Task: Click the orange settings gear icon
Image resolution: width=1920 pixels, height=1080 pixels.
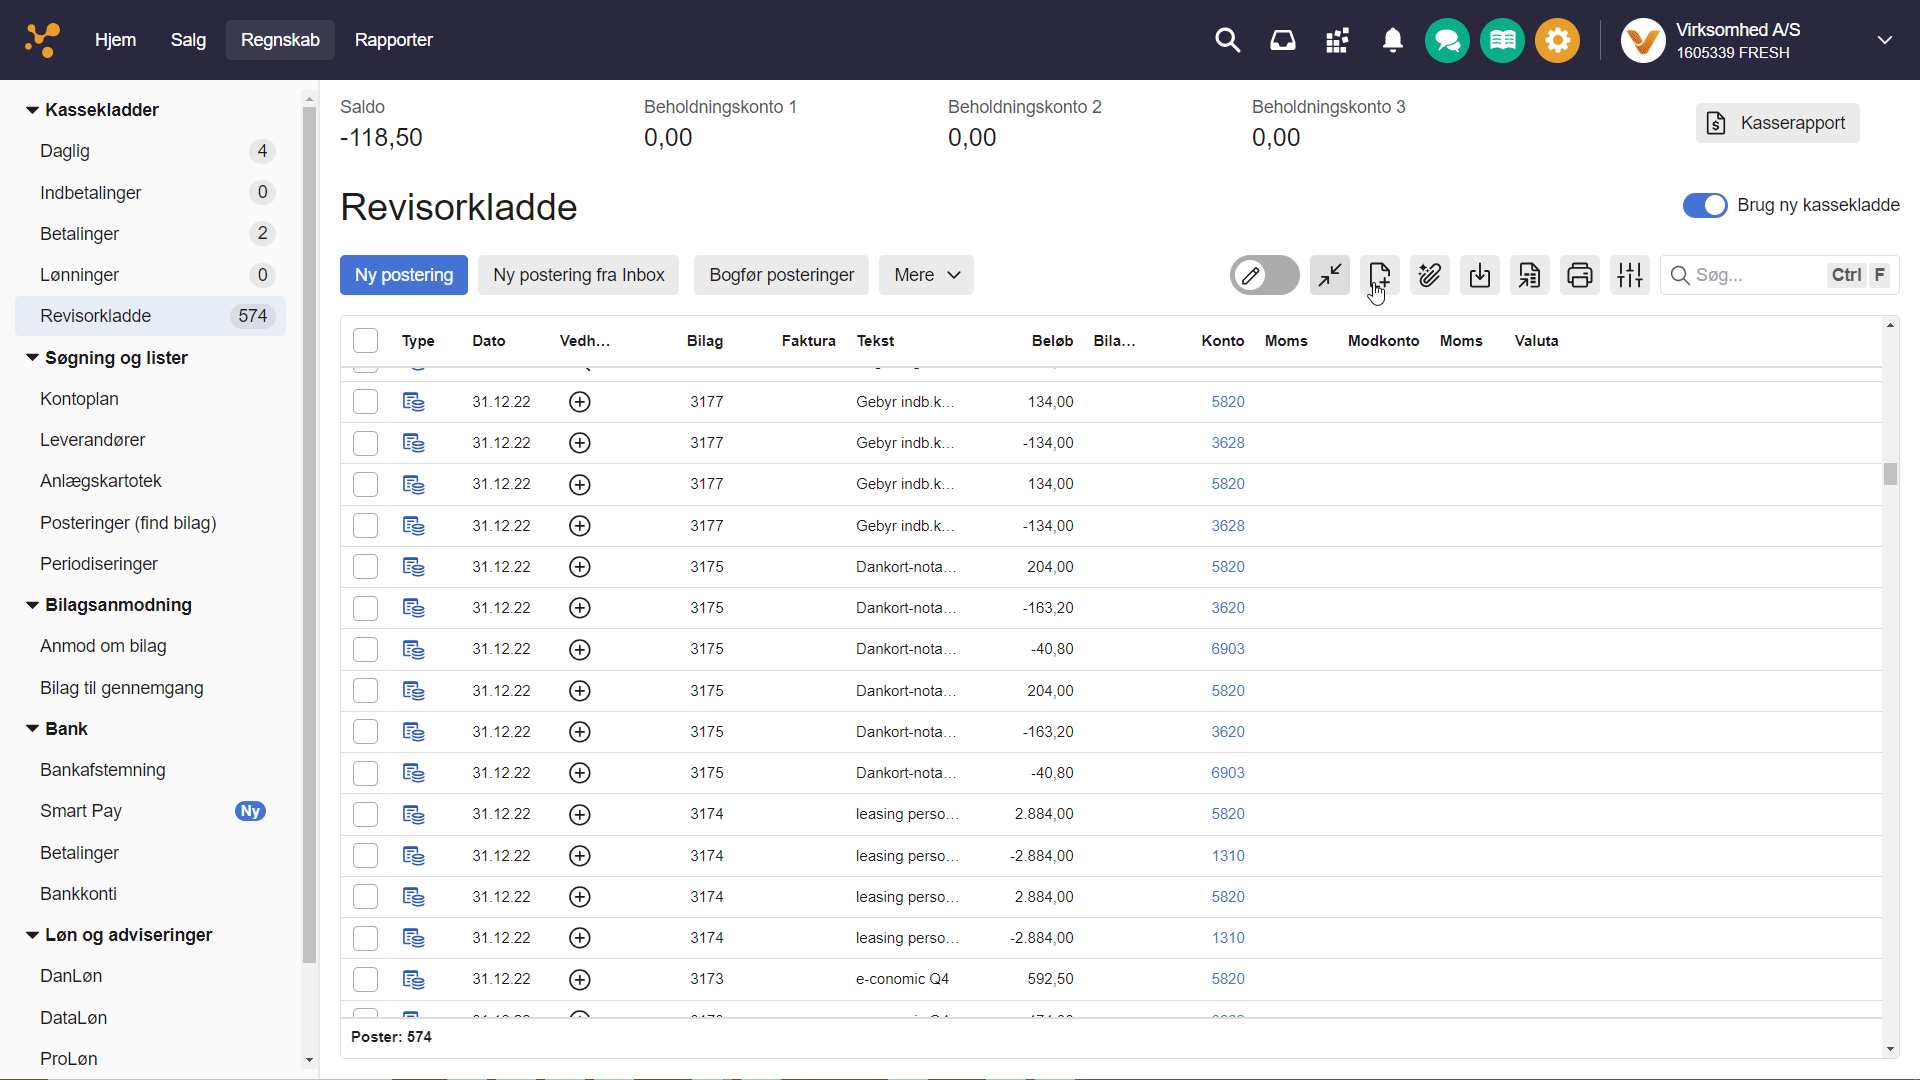Action: pos(1557,41)
